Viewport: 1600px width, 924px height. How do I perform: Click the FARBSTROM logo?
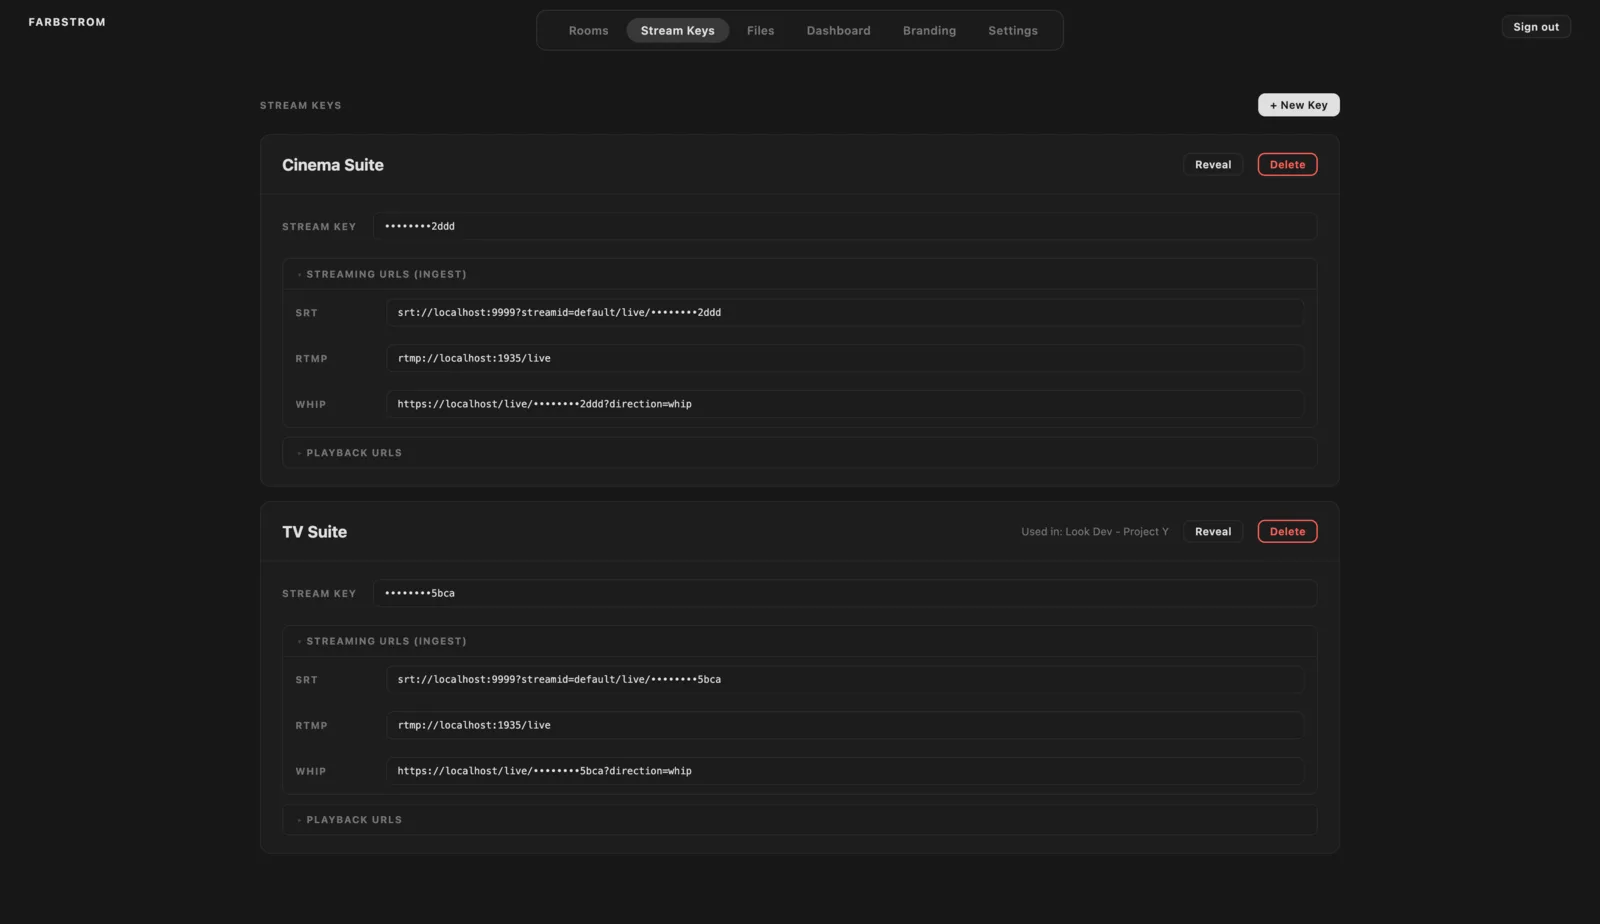[67, 22]
